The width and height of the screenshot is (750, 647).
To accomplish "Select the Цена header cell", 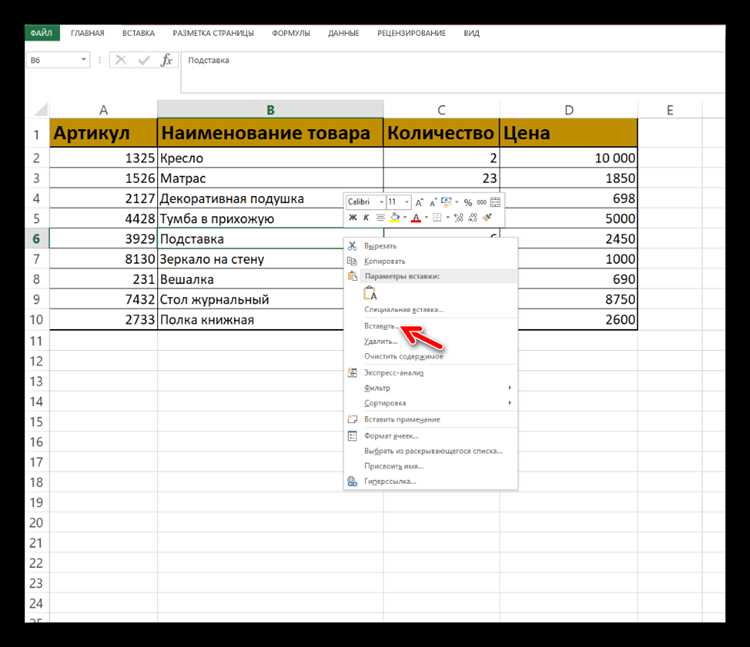I will 569,132.
